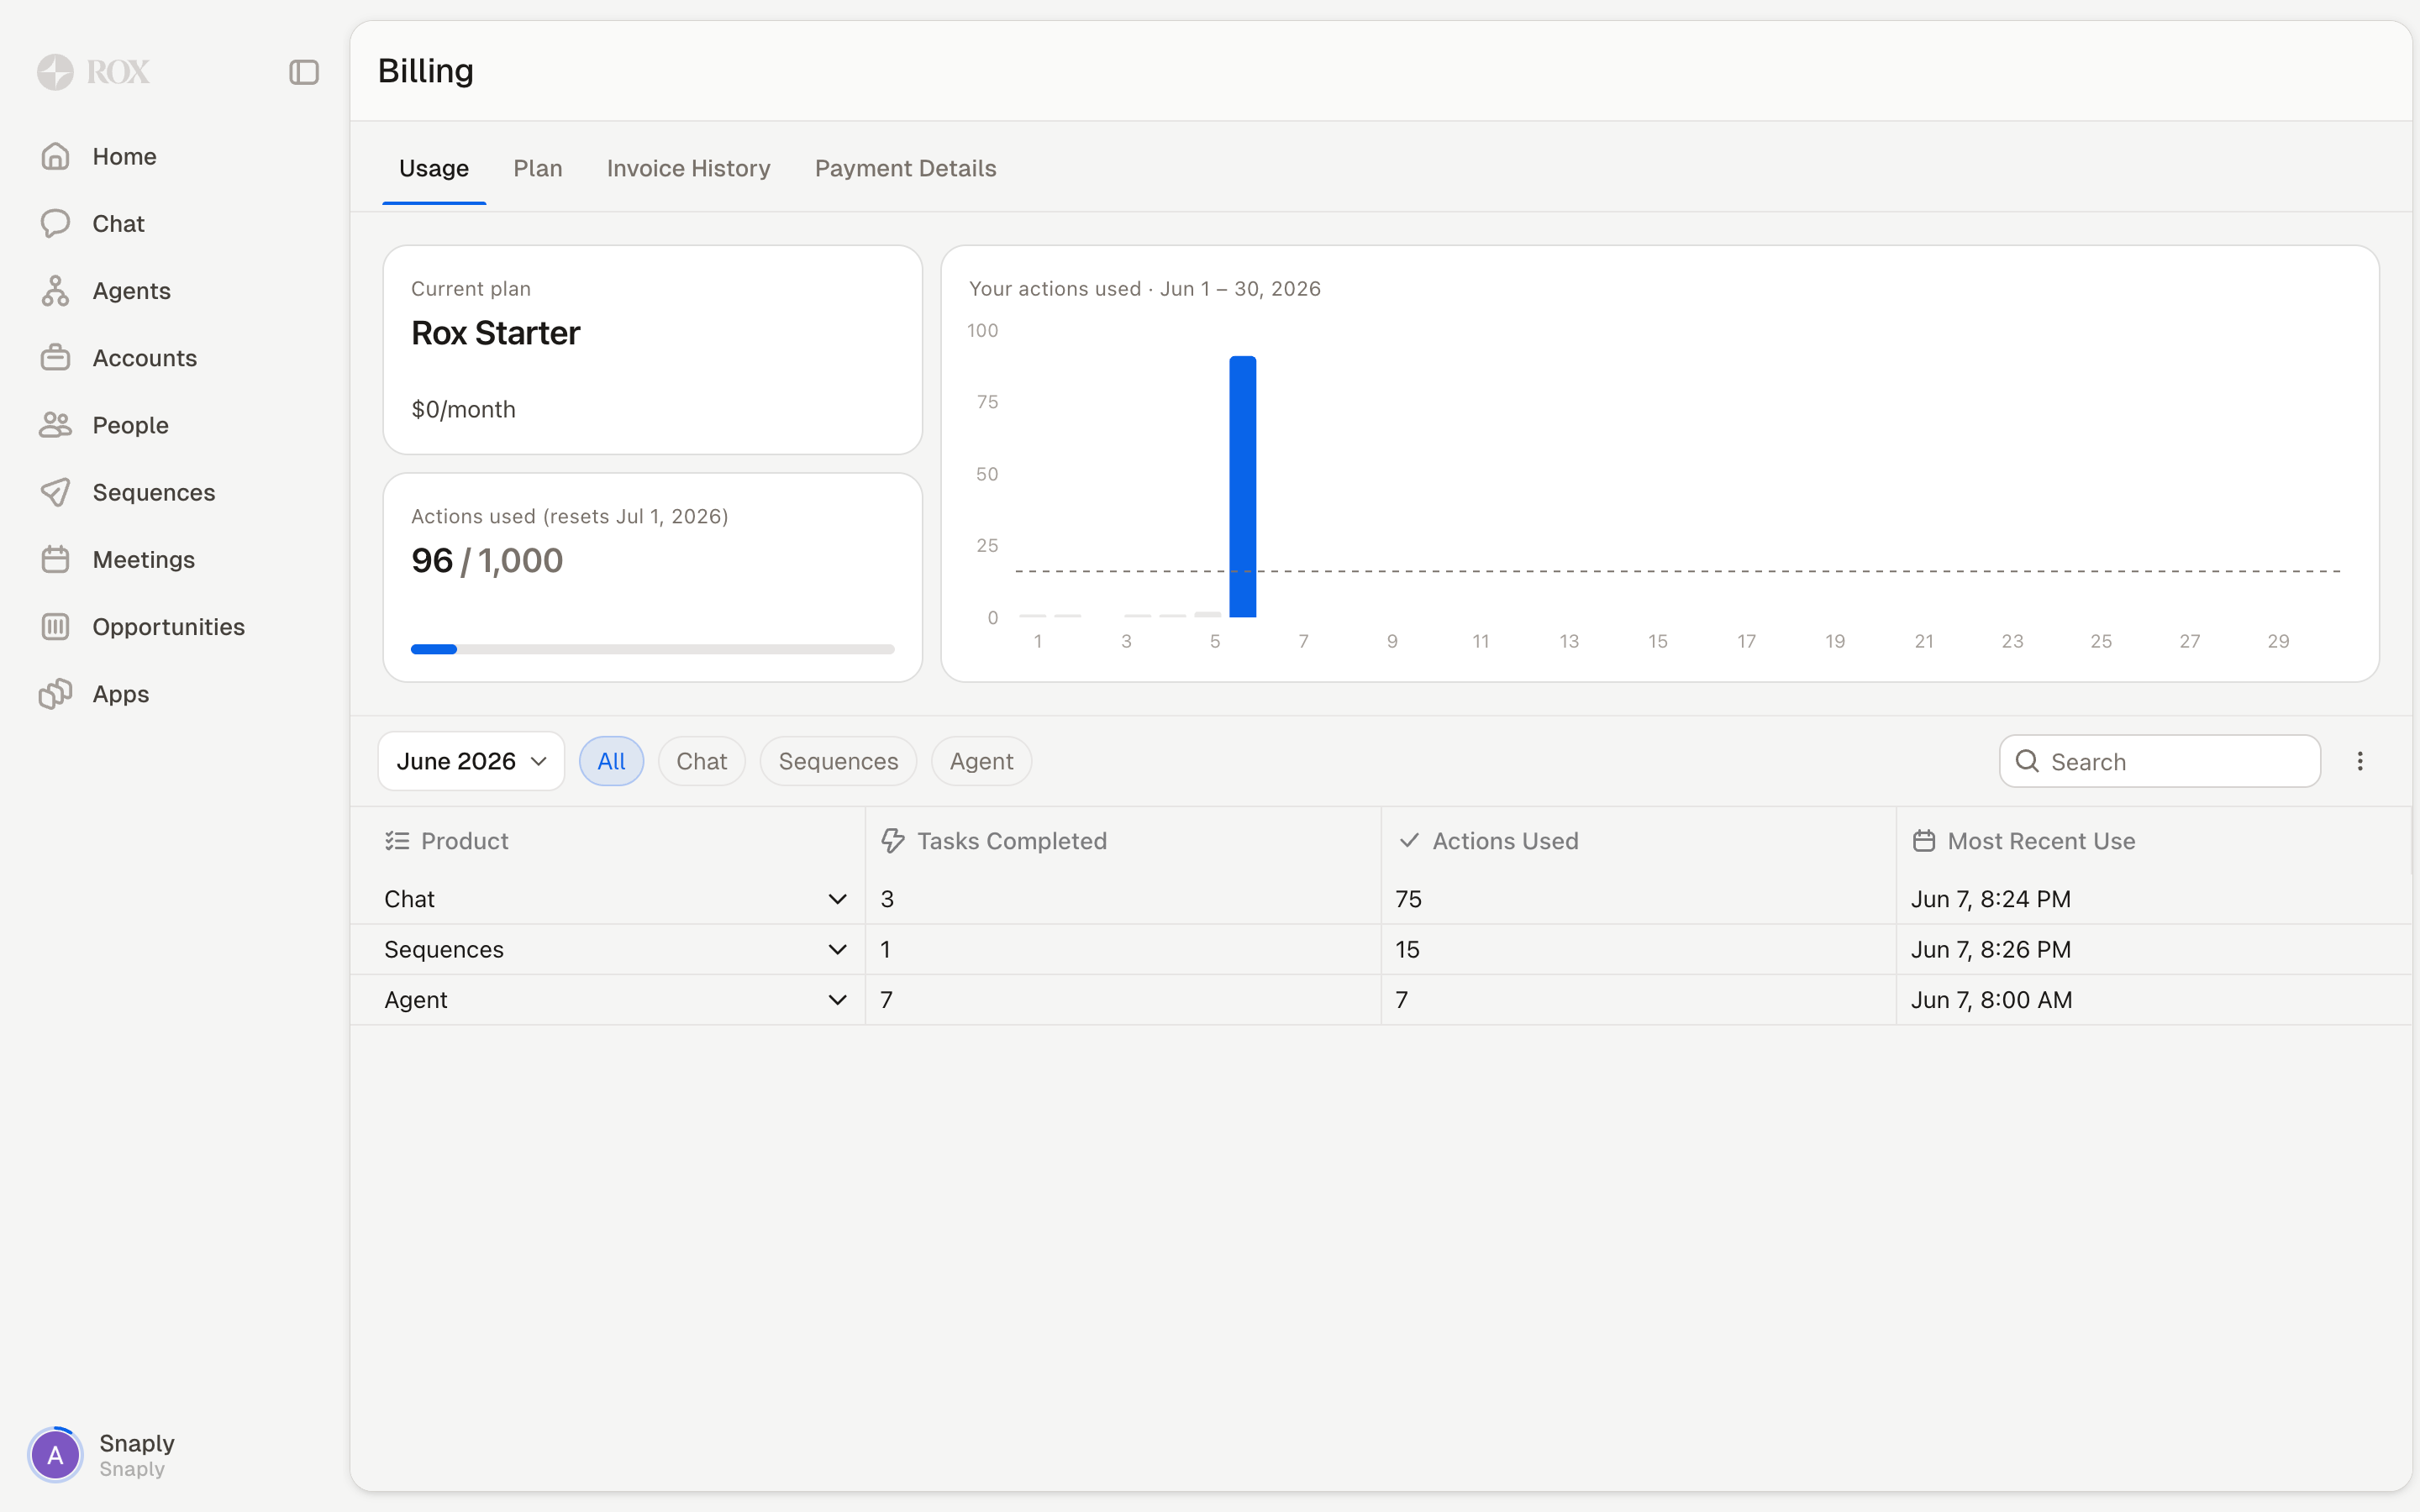Screen dimensions: 2420x1512
Task: Click into the Search input field
Action: 2160,761
